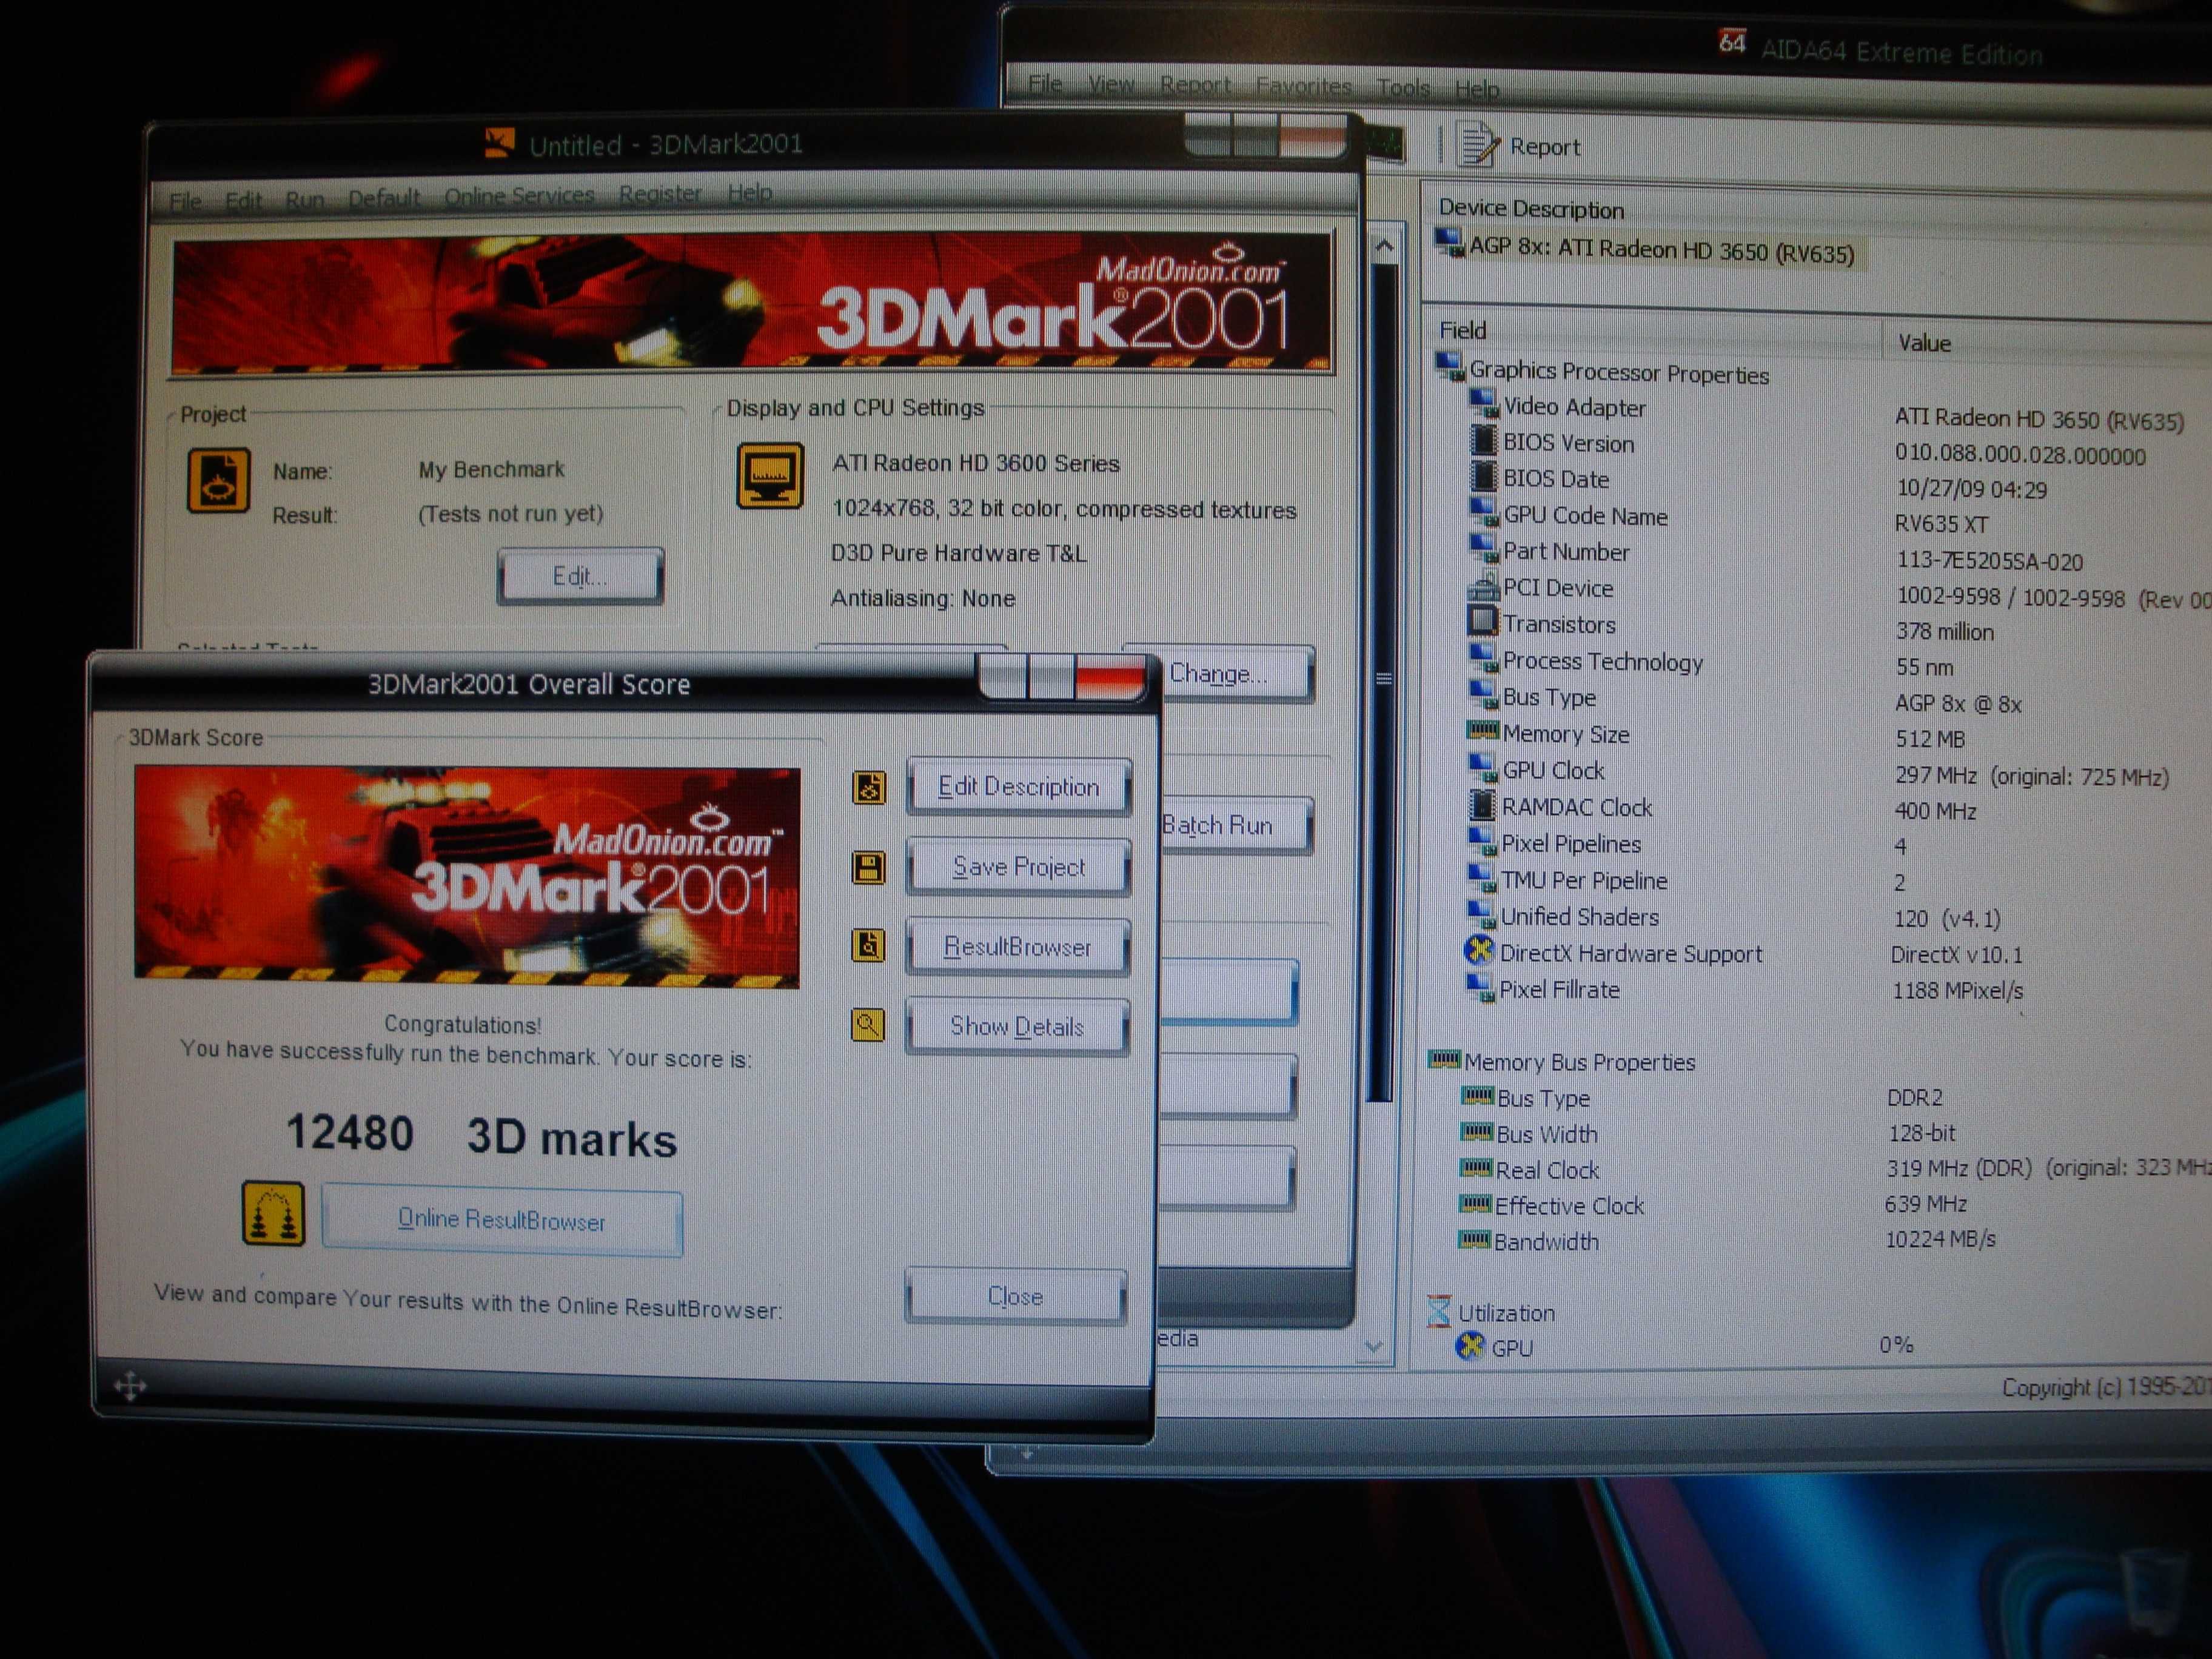Click the 3DMark2001 banner image

(x=752, y=304)
